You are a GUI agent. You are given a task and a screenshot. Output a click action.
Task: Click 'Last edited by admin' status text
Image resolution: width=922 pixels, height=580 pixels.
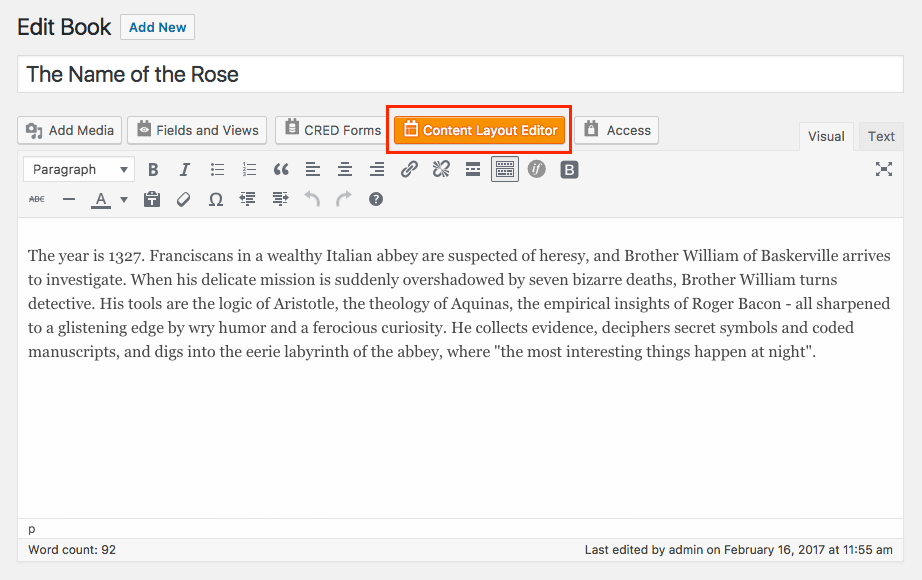pos(739,550)
